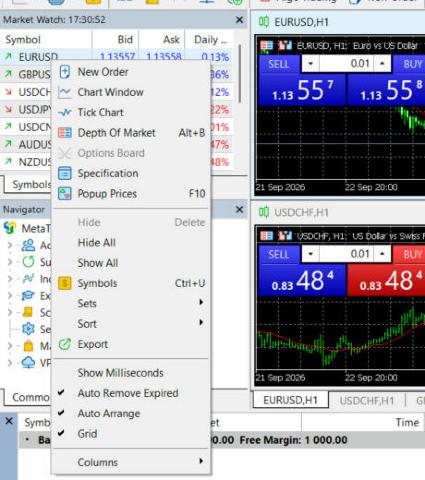Click the USDCHF chart depth of market icon
This screenshot has height=480, width=425.
click(x=266, y=236)
